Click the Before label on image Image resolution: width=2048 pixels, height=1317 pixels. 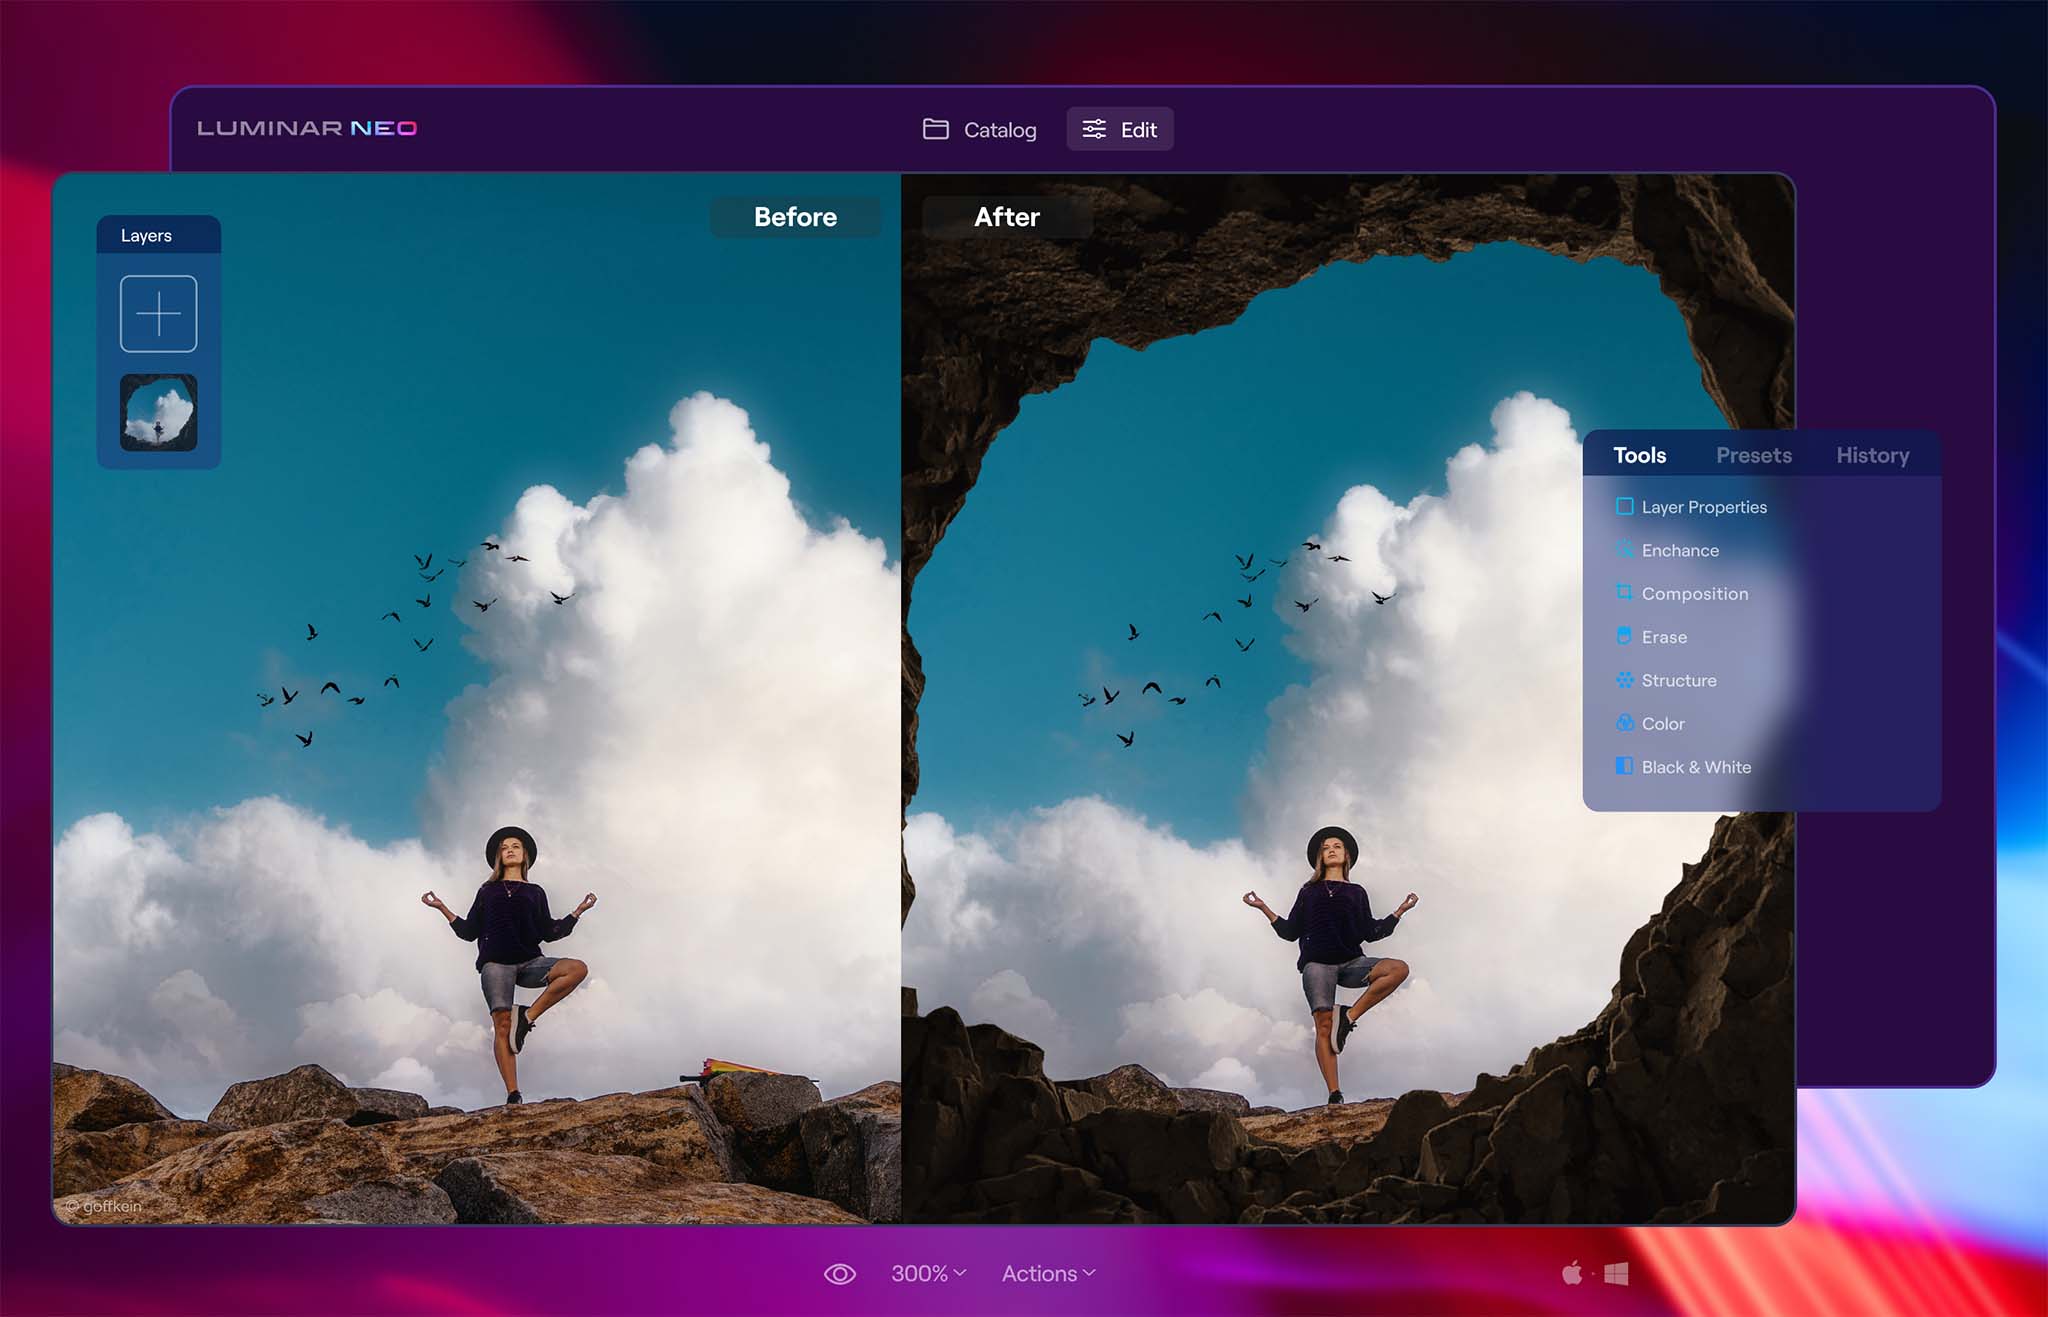(795, 217)
